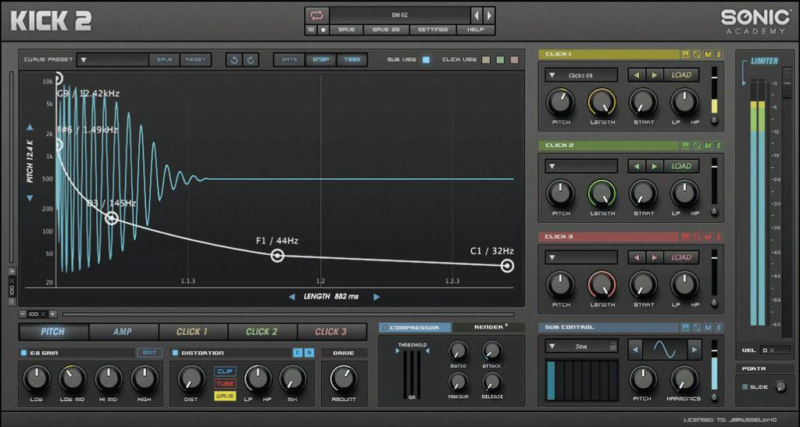This screenshot has height=427, width=800.
Task: Click the red loop icon beside preset name
Action: tap(316, 15)
